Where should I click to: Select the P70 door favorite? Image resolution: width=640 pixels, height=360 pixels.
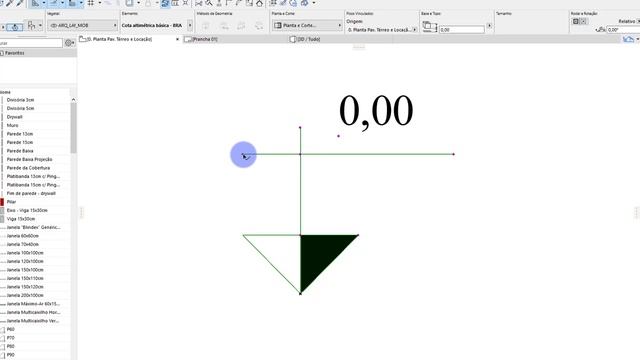11,338
